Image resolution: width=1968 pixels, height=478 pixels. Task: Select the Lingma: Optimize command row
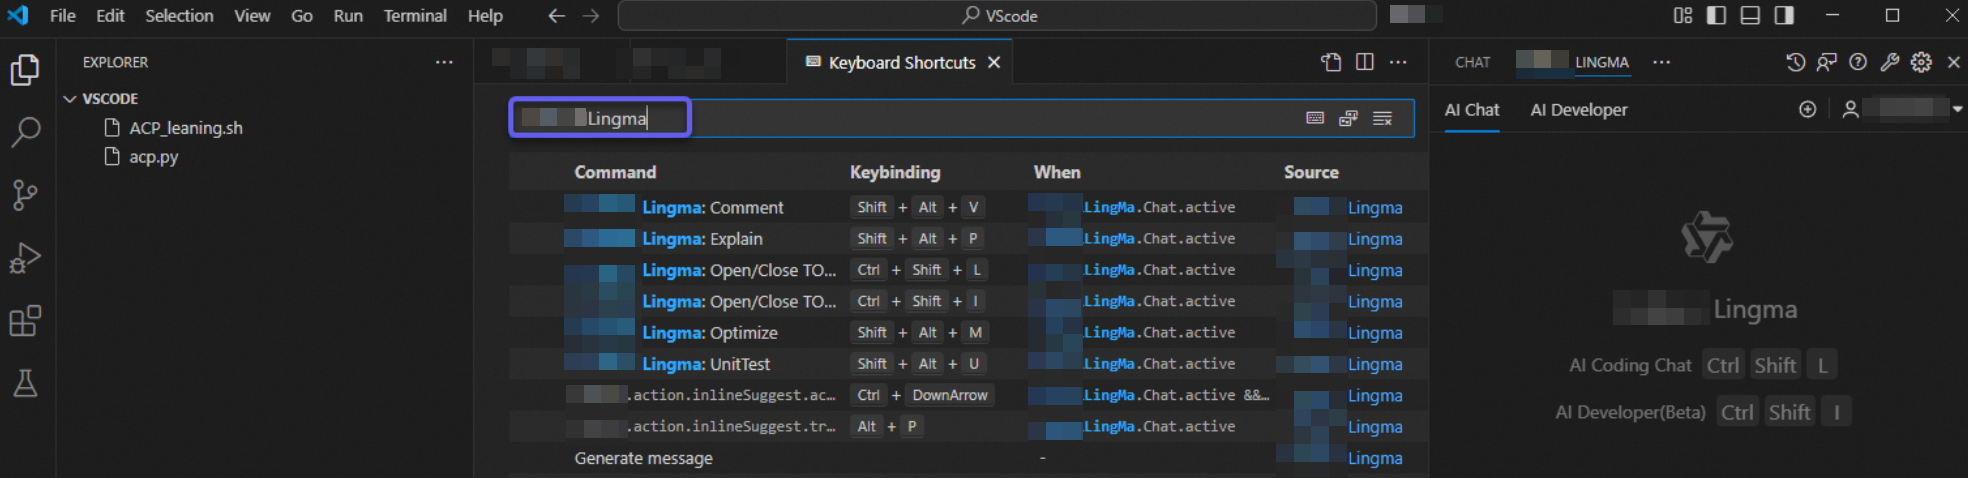tap(968, 332)
